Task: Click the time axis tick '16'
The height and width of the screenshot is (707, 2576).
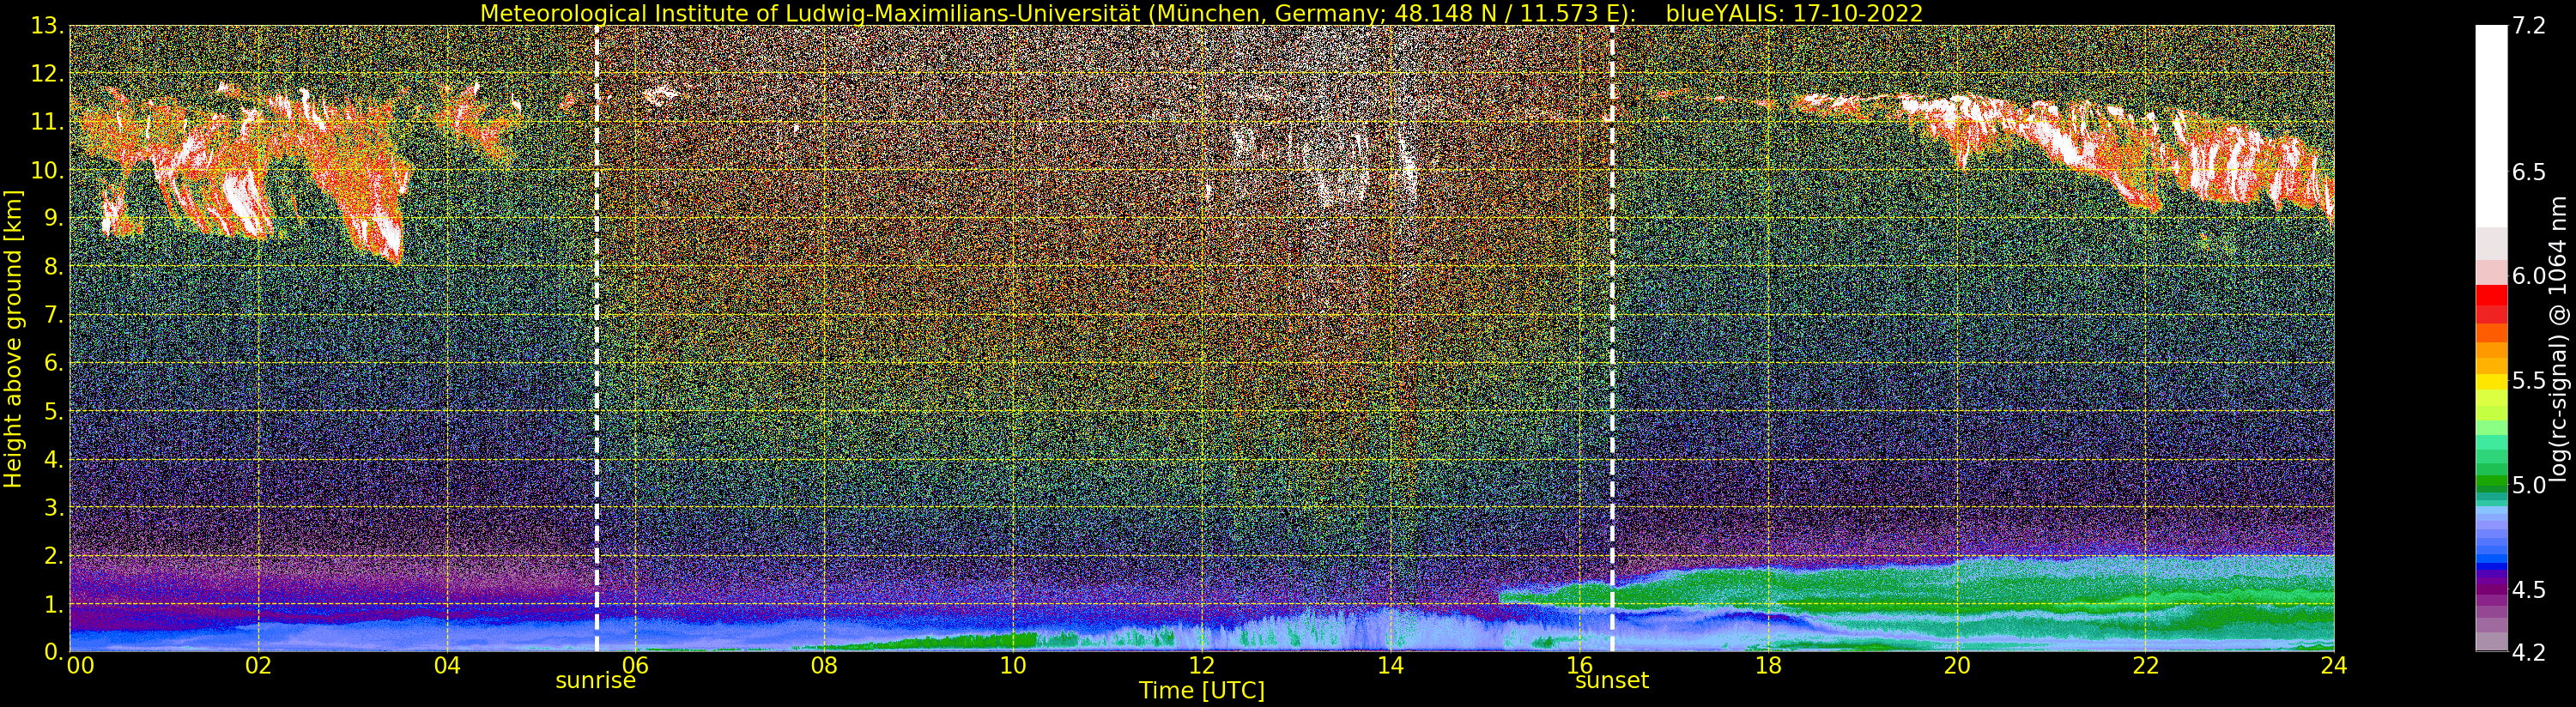Action: [1579, 665]
